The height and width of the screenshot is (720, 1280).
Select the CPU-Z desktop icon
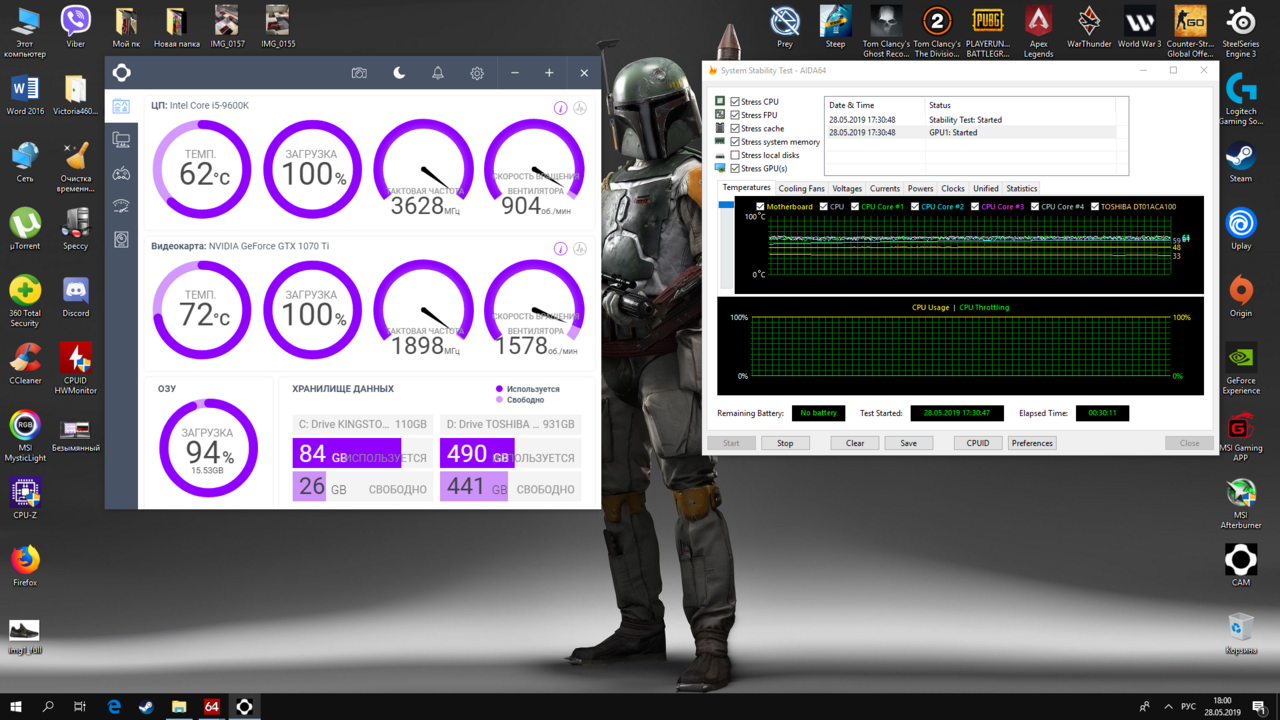click(25, 498)
